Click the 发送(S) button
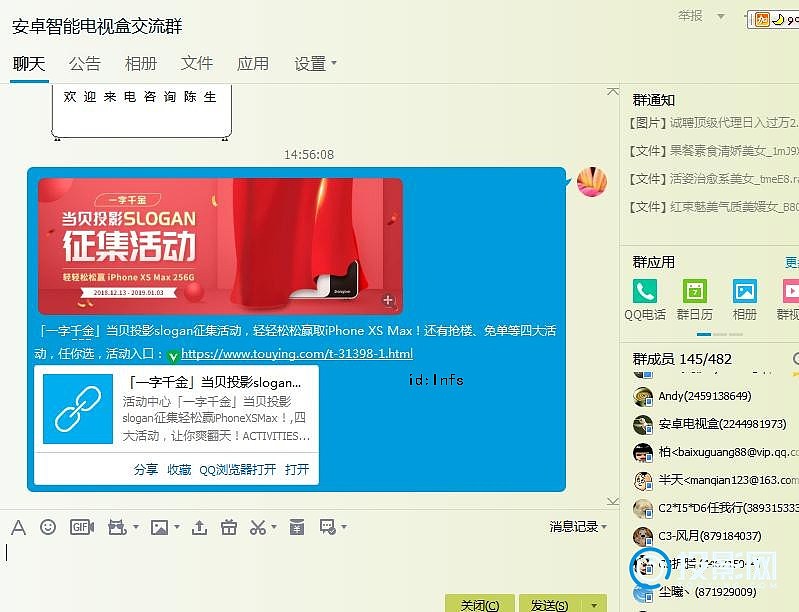 coord(551,604)
